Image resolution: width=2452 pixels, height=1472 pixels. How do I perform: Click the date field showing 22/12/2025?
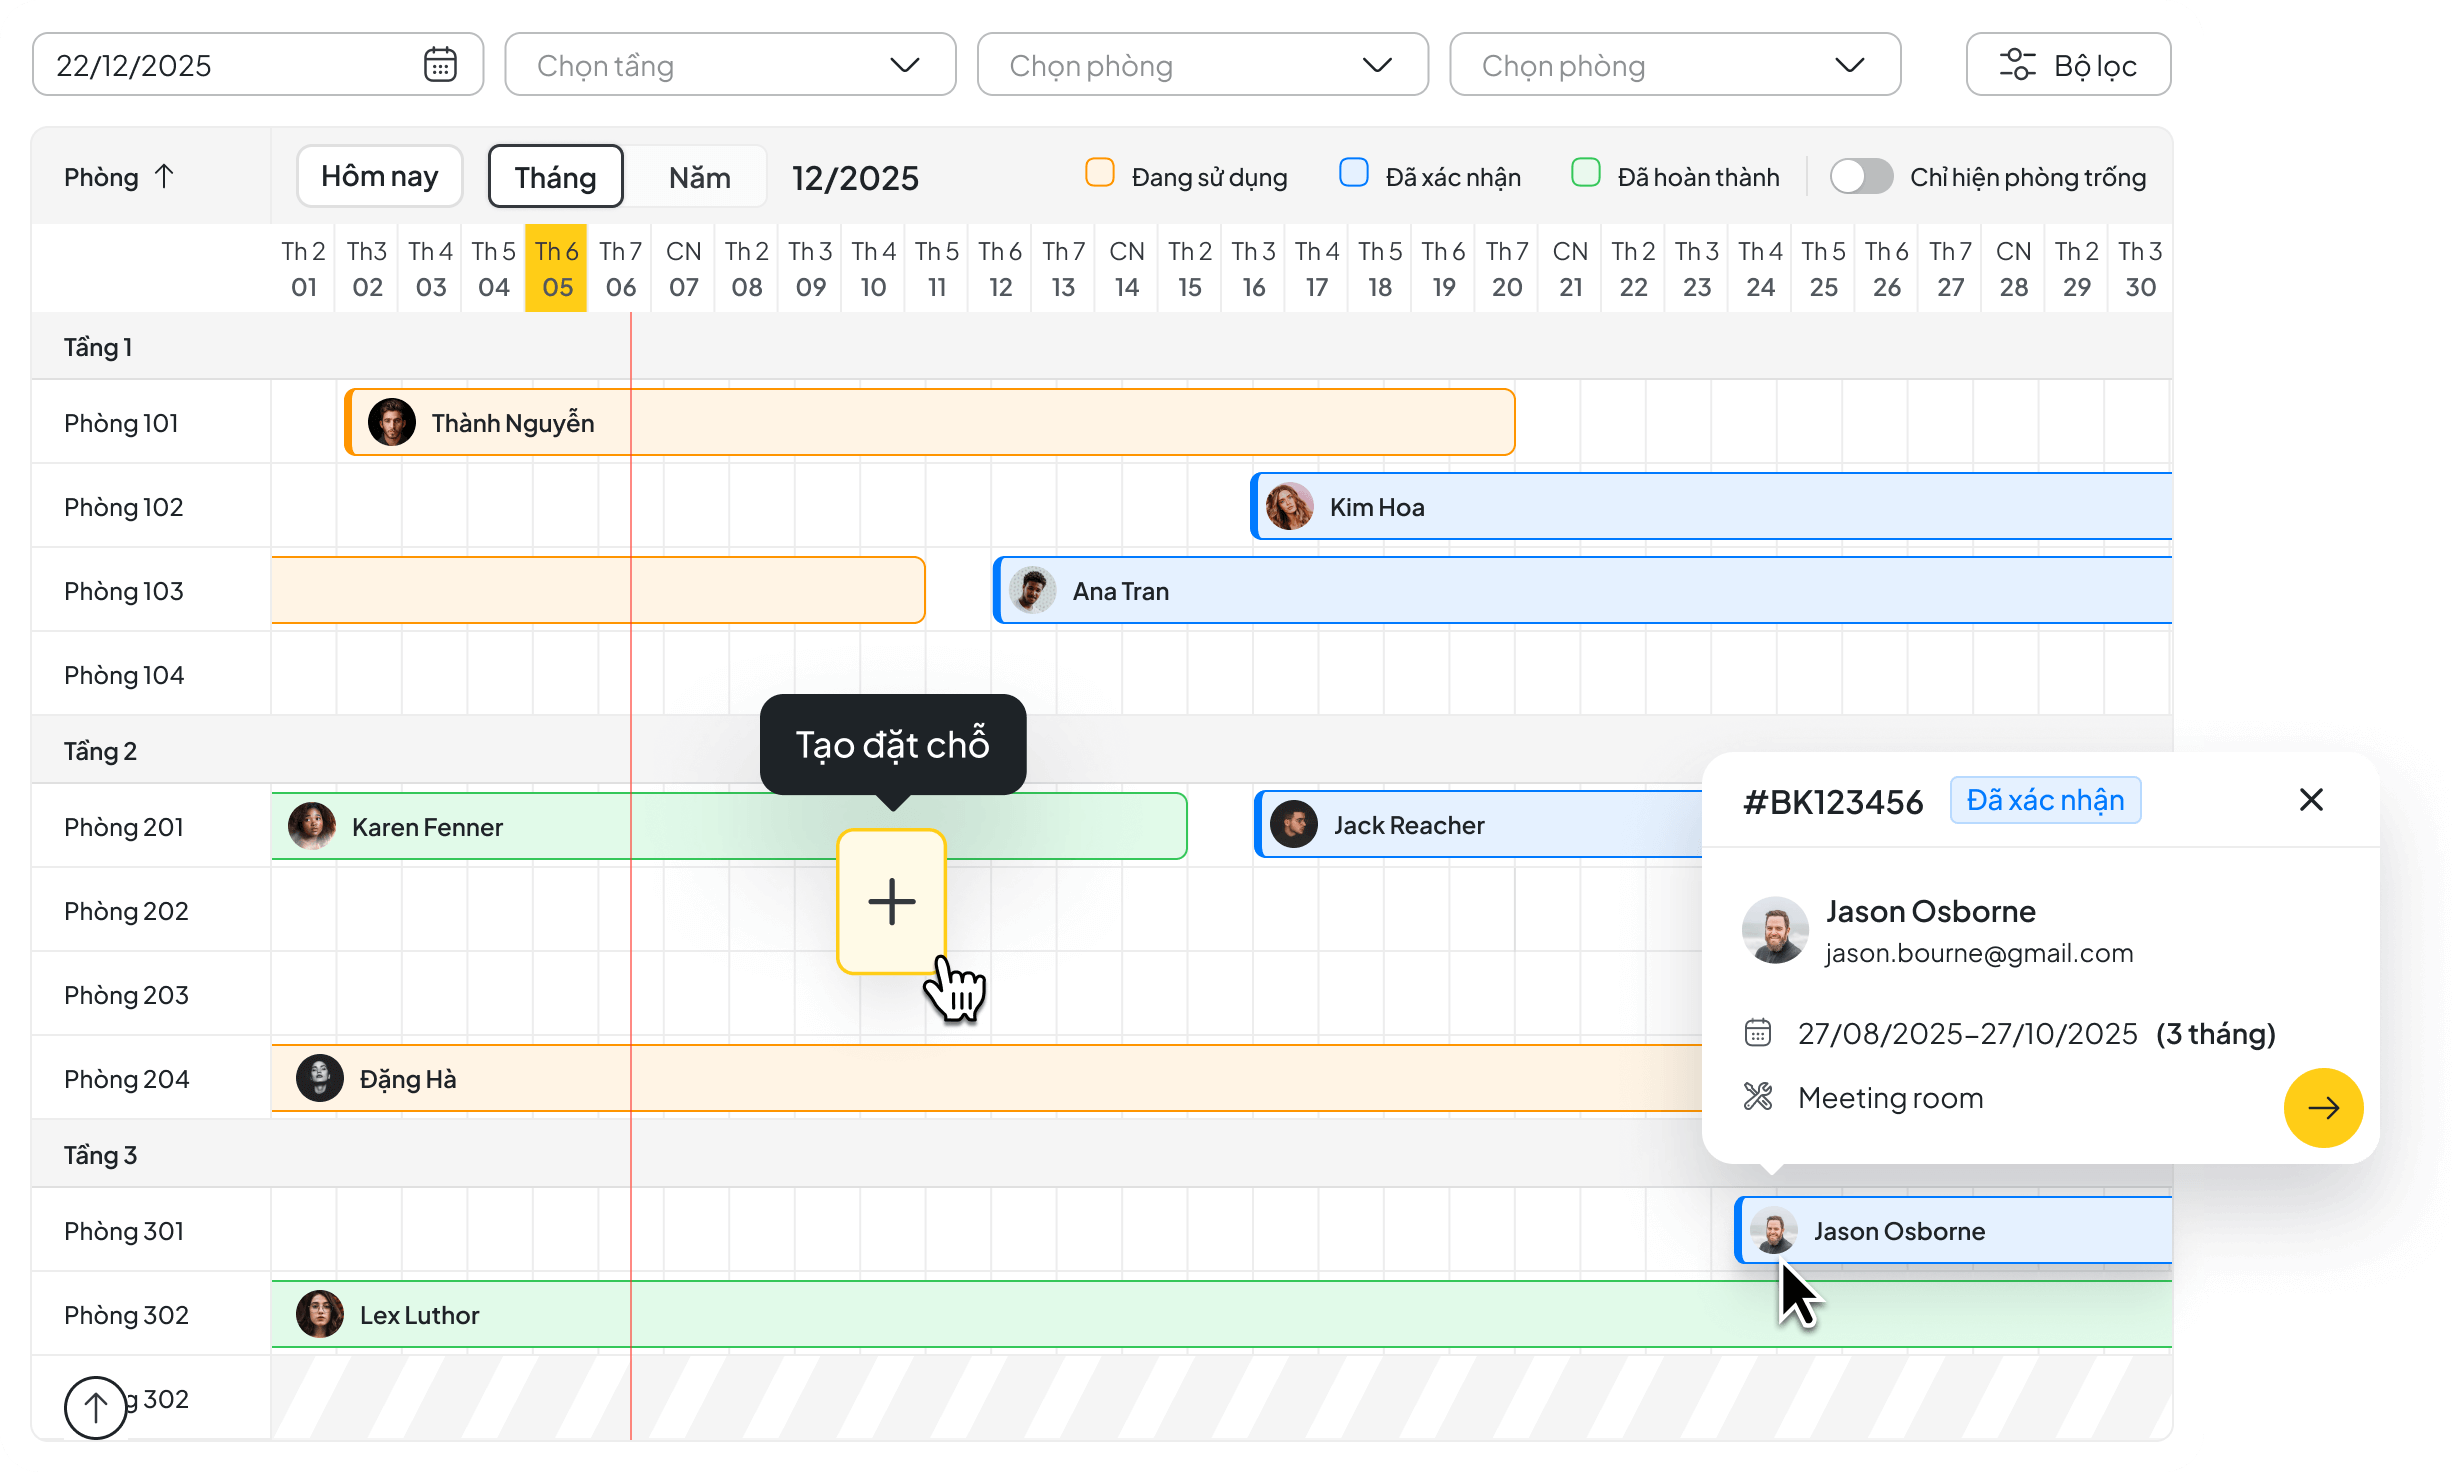click(258, 65)
